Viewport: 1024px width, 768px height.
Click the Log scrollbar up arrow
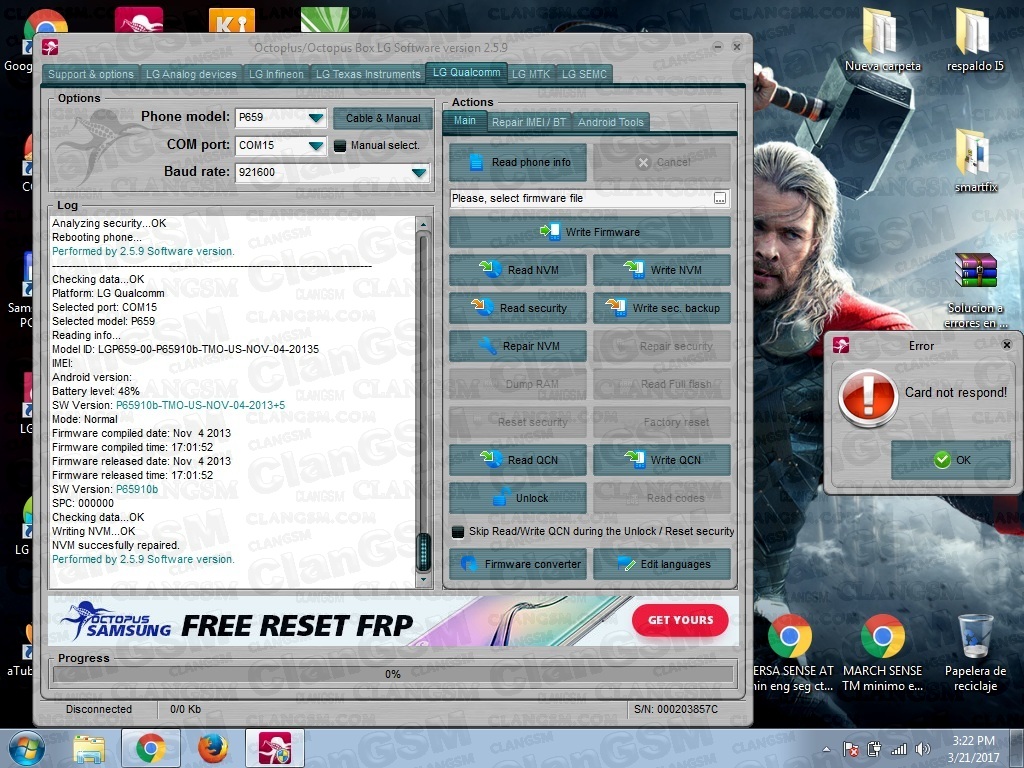click(423, 224)
